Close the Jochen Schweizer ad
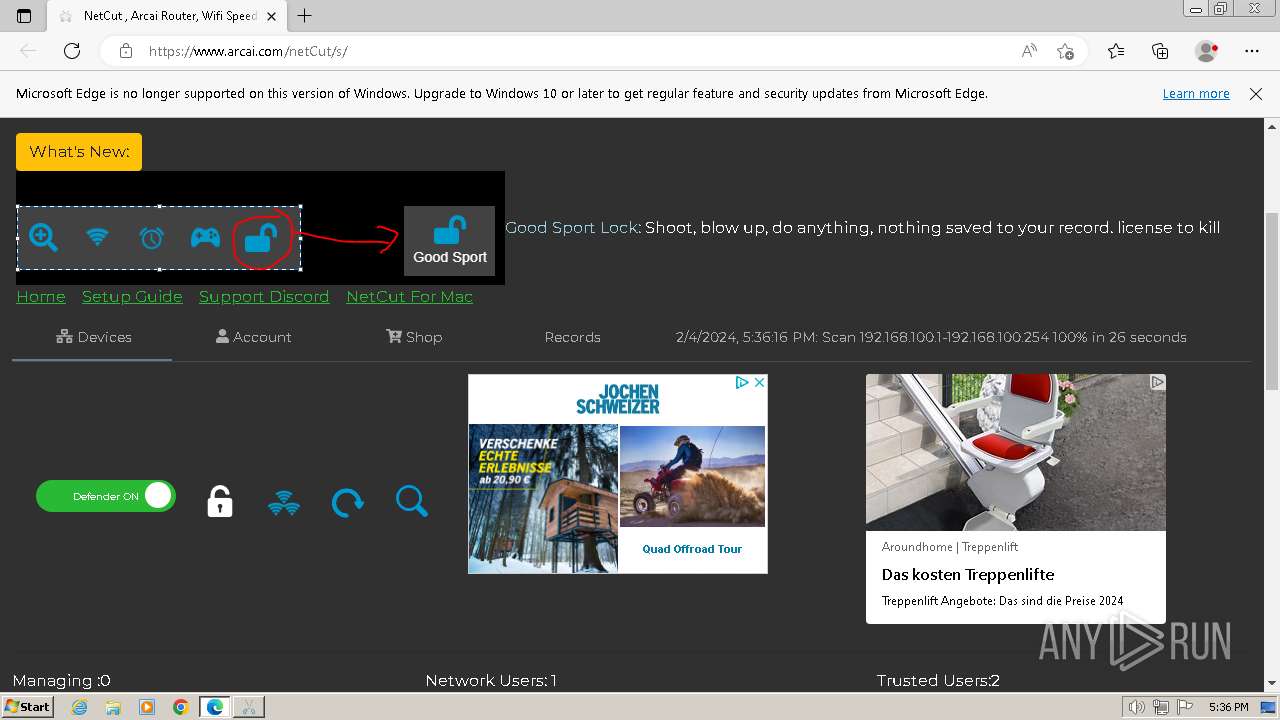Screen dimensions: 1280x720 point(759,382)
